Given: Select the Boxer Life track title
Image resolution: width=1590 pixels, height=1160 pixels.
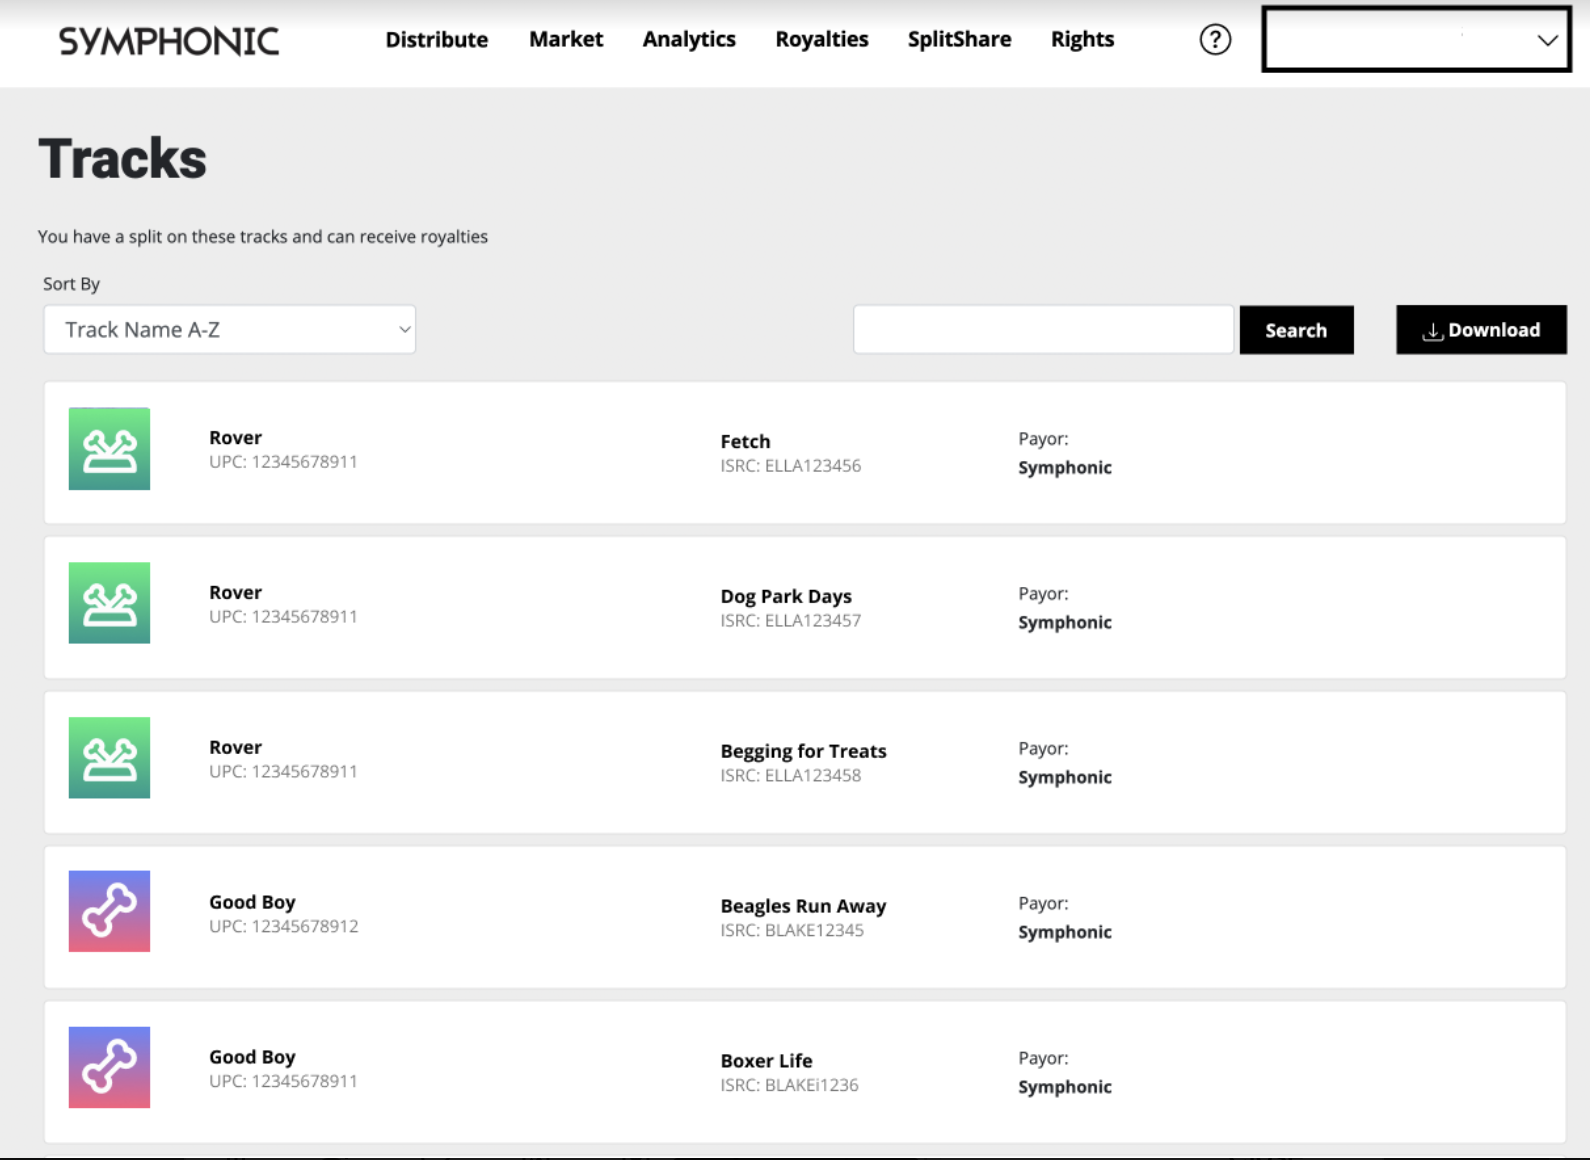Looking at the screenshot, I should pos(766,1061).
